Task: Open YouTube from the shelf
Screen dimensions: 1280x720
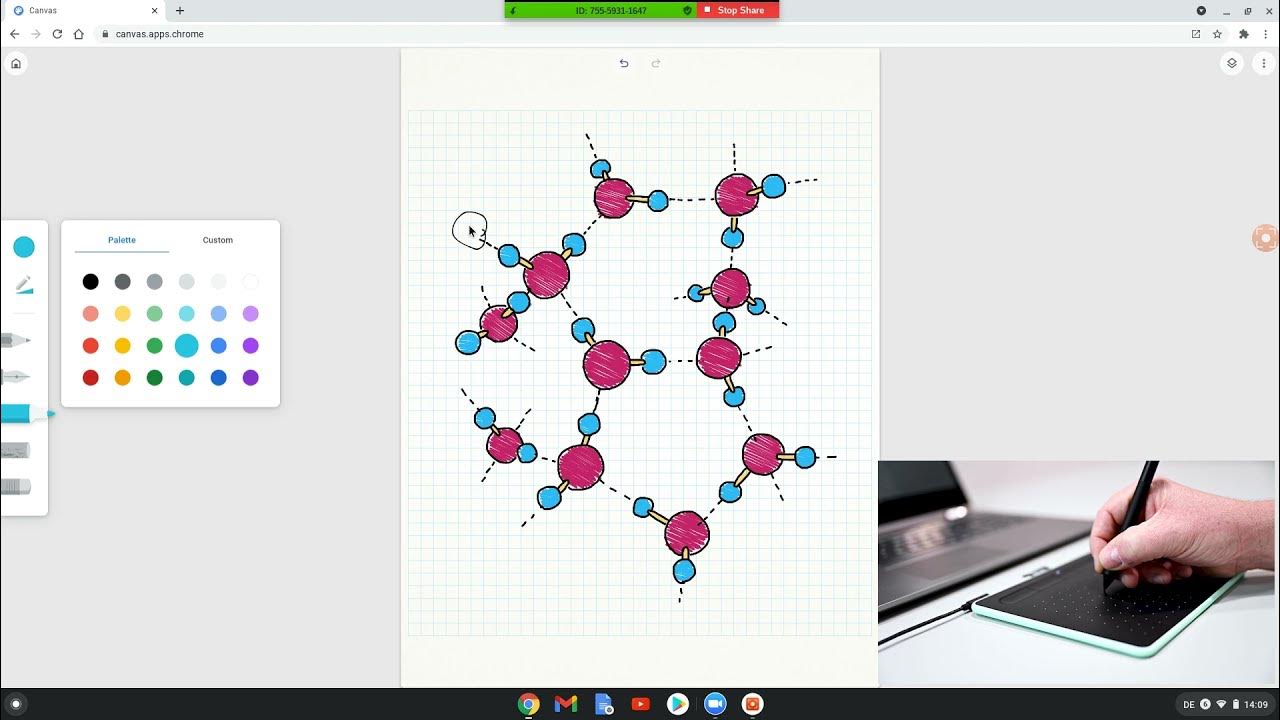Action: tap(641, 704)
